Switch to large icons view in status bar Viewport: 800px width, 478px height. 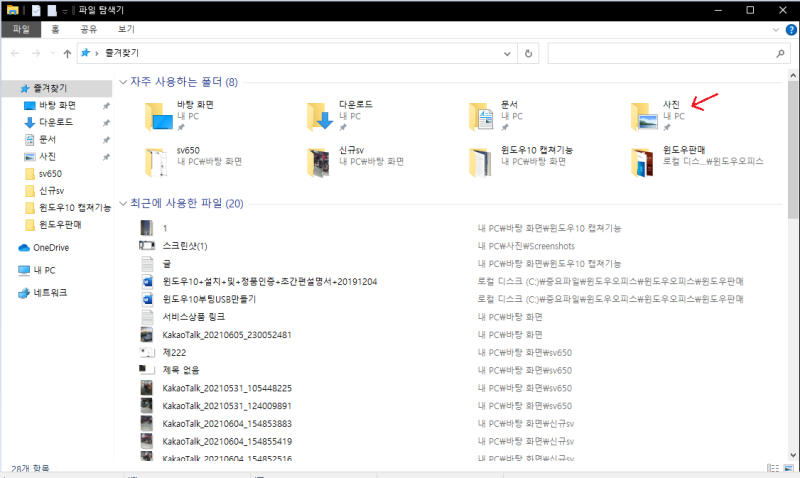(x=789, y=468)
